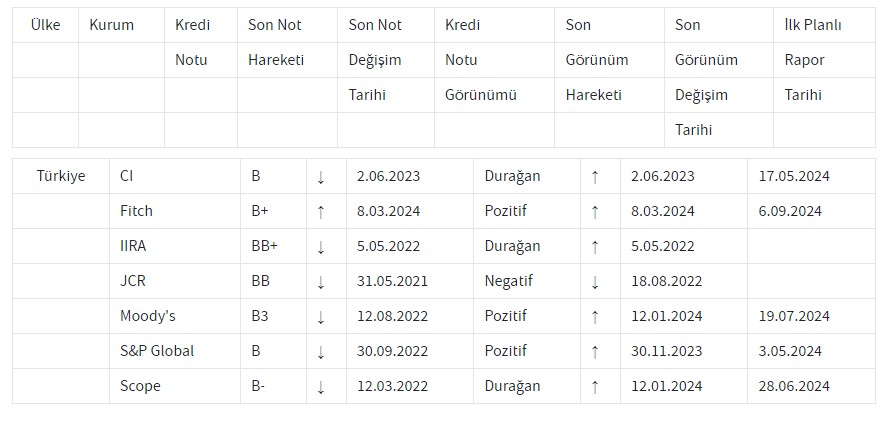This screenshot has height=426, width=881.
Task: Click the Kurum column header
Action: tap(111, 25)
